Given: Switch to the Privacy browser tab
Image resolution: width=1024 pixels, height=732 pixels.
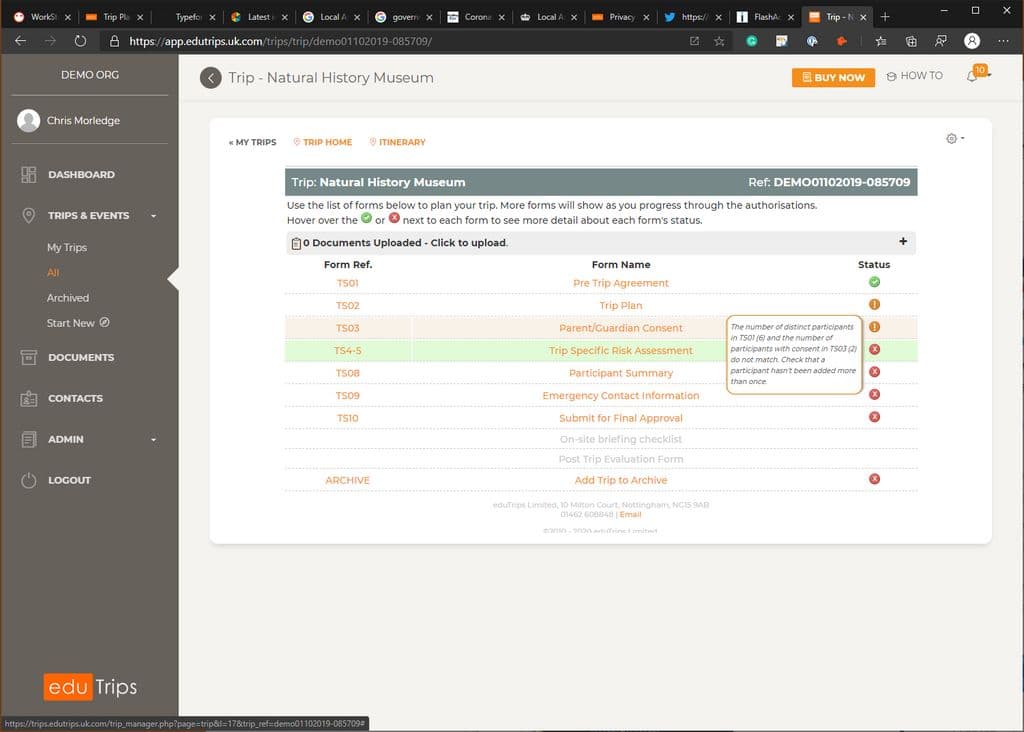Looking at the screenshot, I should (x=621, y=17).
